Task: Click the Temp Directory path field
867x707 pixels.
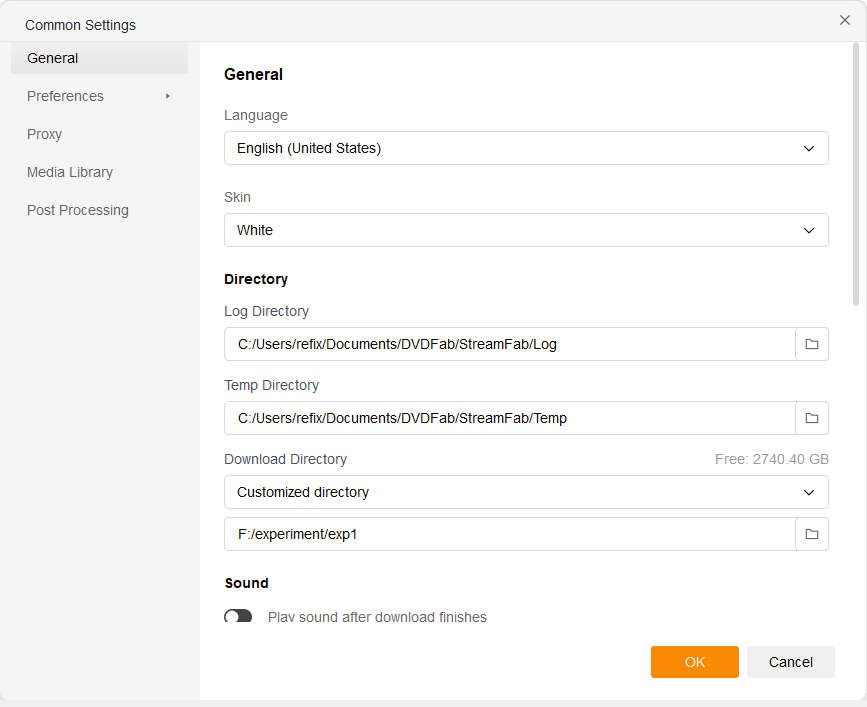Action: tap(510, 418)
